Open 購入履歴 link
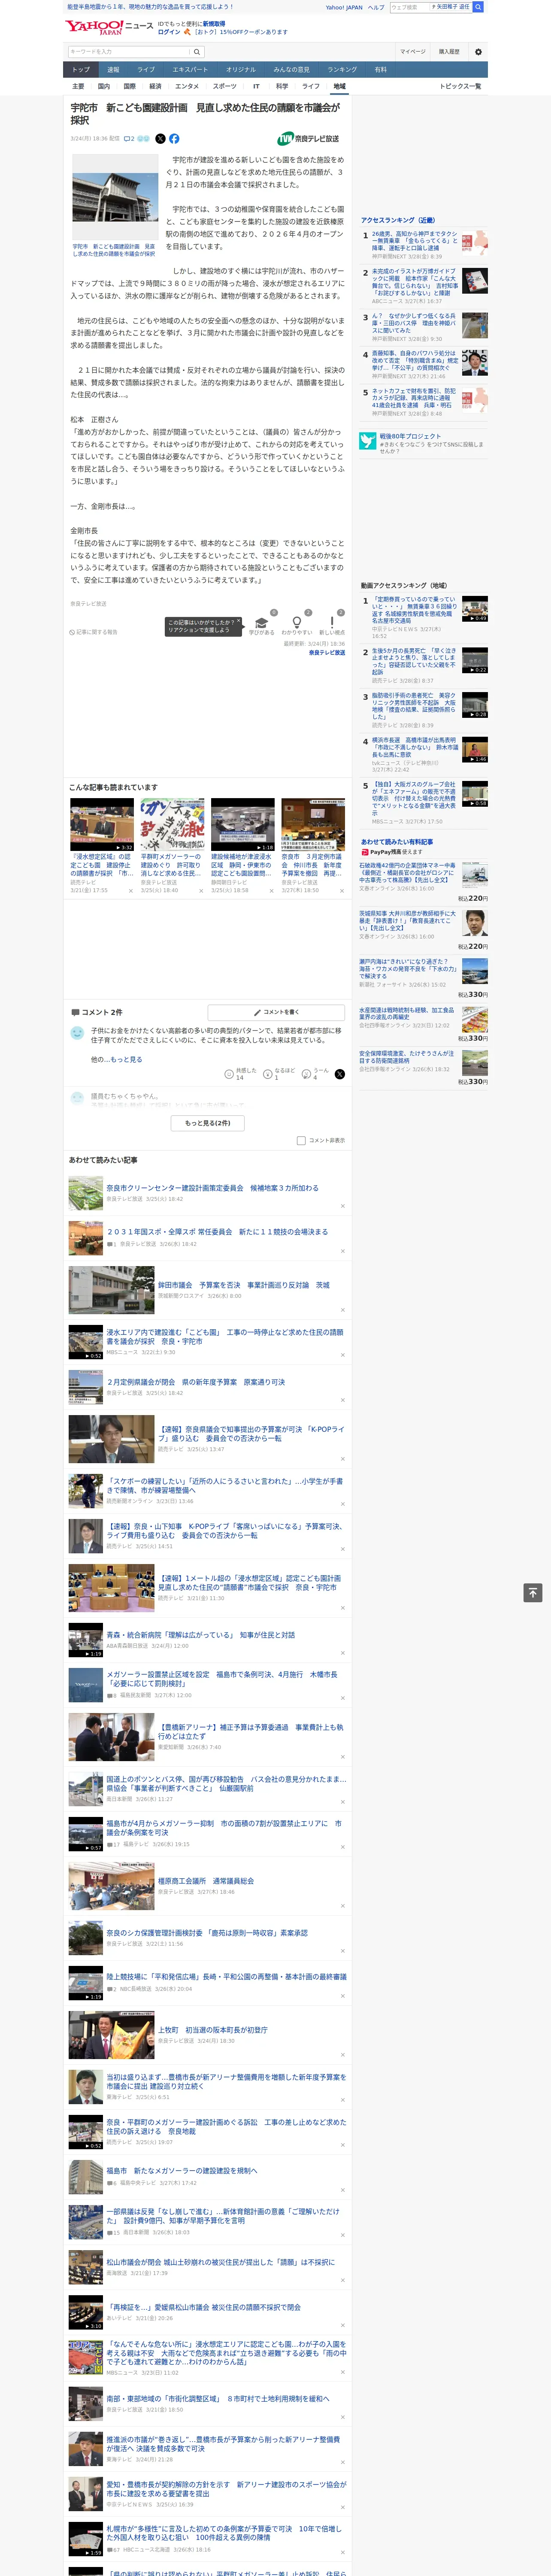Viewport: 551px width, 2576px height. click(449, 52)
